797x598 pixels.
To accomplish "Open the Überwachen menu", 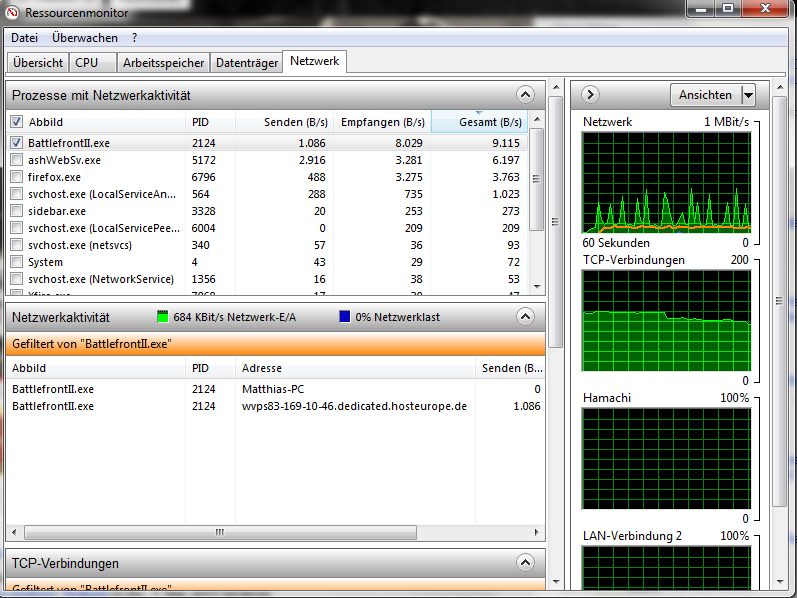I will [x=85, y=38].
